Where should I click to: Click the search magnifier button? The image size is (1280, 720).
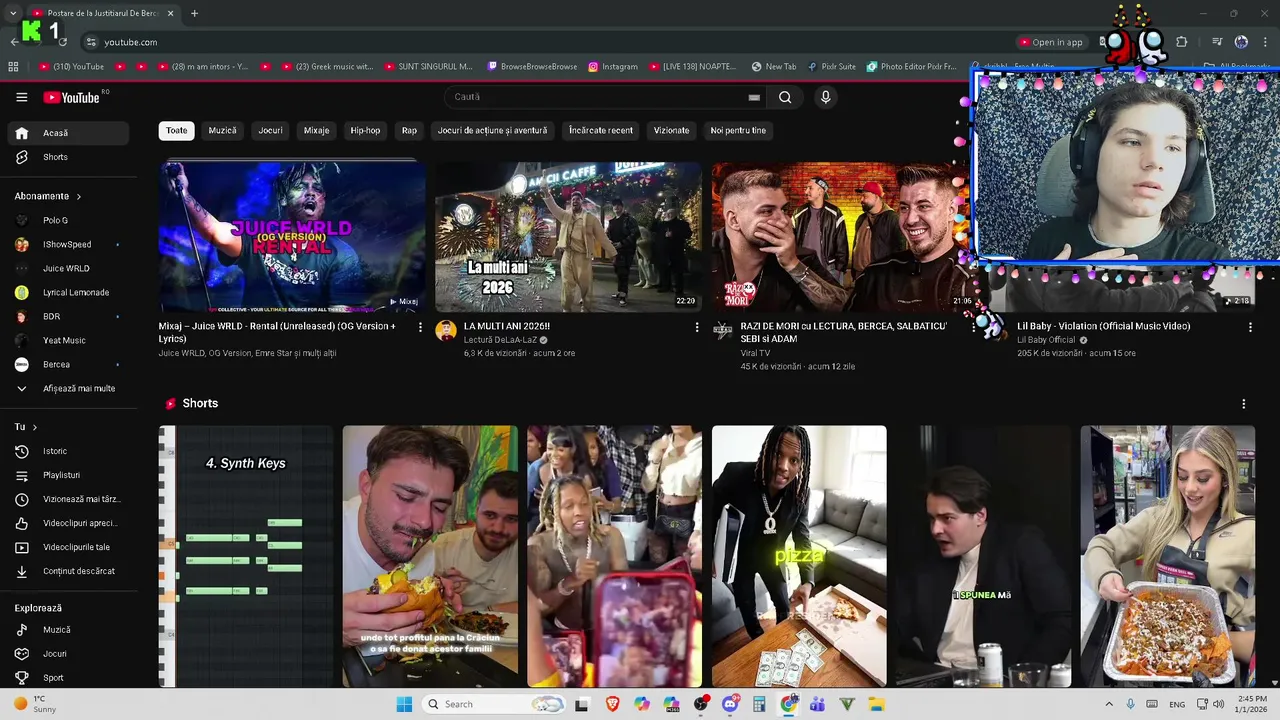tap(785, 97)
